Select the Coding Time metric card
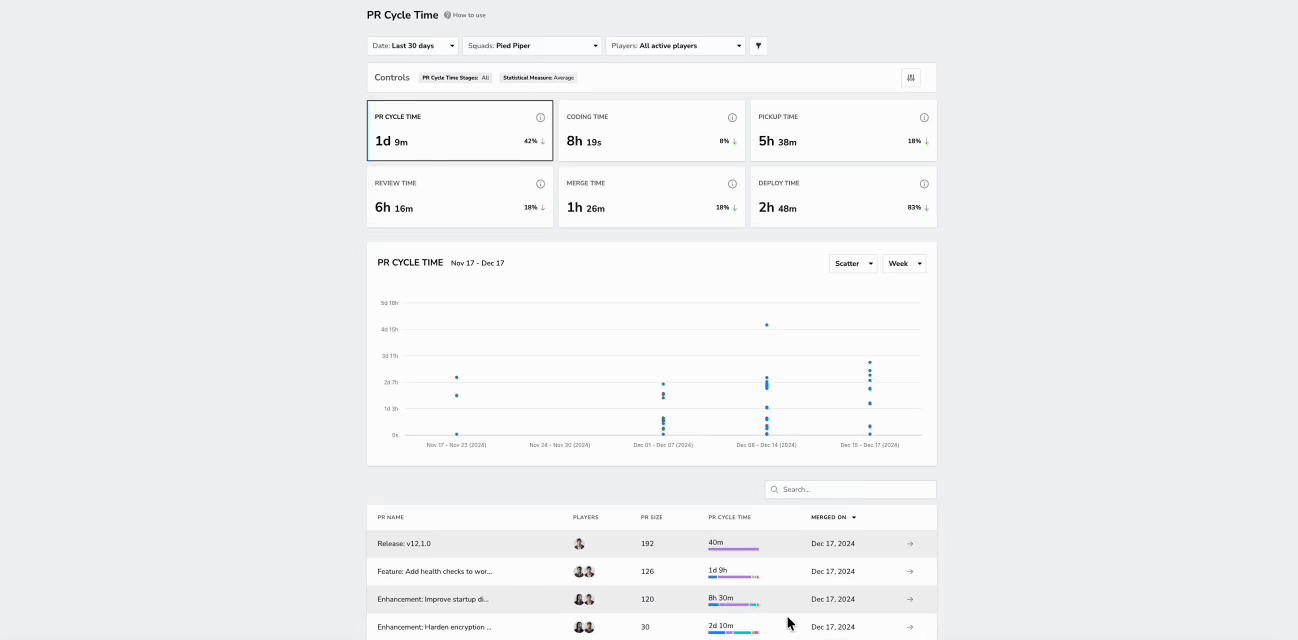1298x640 pixels. click(652, 130)
